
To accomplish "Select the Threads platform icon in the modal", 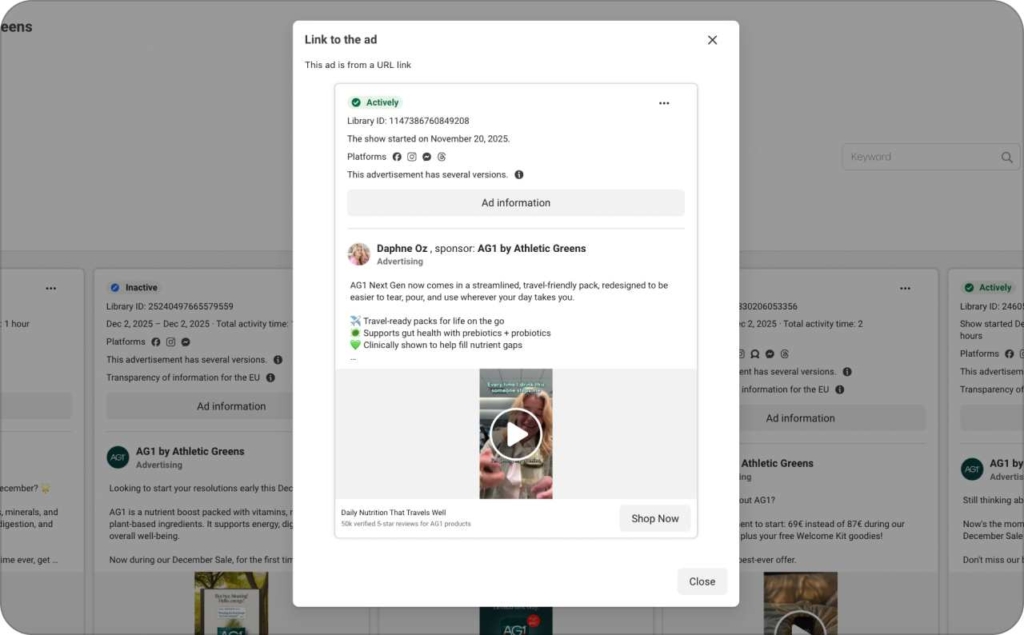I will pos(442,156).
